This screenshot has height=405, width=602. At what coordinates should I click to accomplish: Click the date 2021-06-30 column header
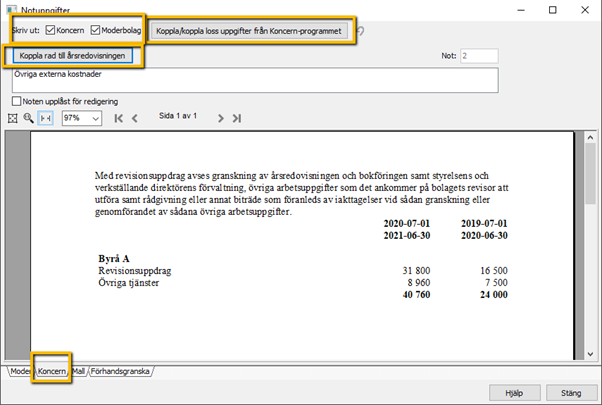[x=407, y=236]
